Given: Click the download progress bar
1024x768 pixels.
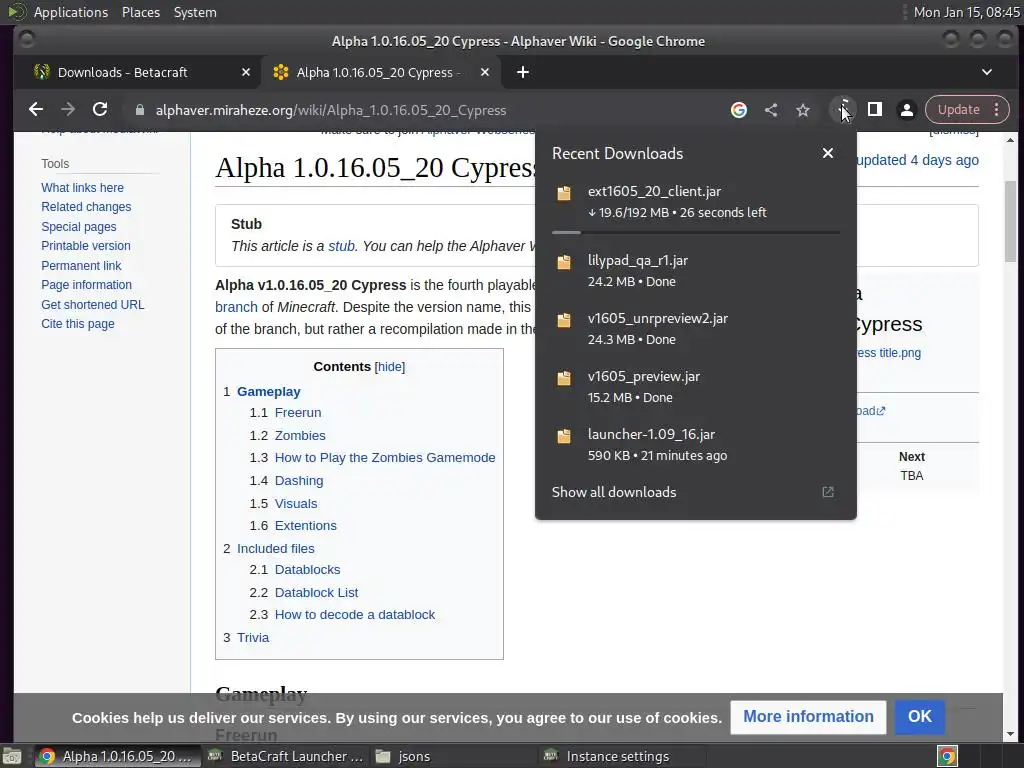Looking at the screenshot, I should pos(696,232).
